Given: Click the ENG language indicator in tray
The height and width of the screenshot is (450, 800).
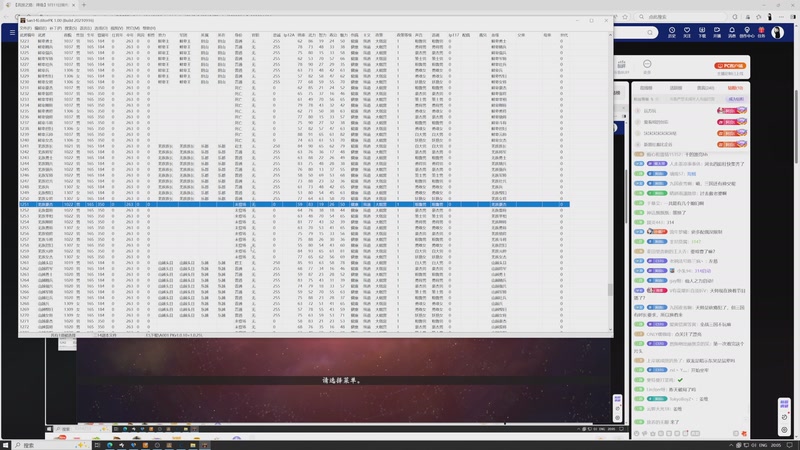Looking at the screenshot, I should click(763, 445).
